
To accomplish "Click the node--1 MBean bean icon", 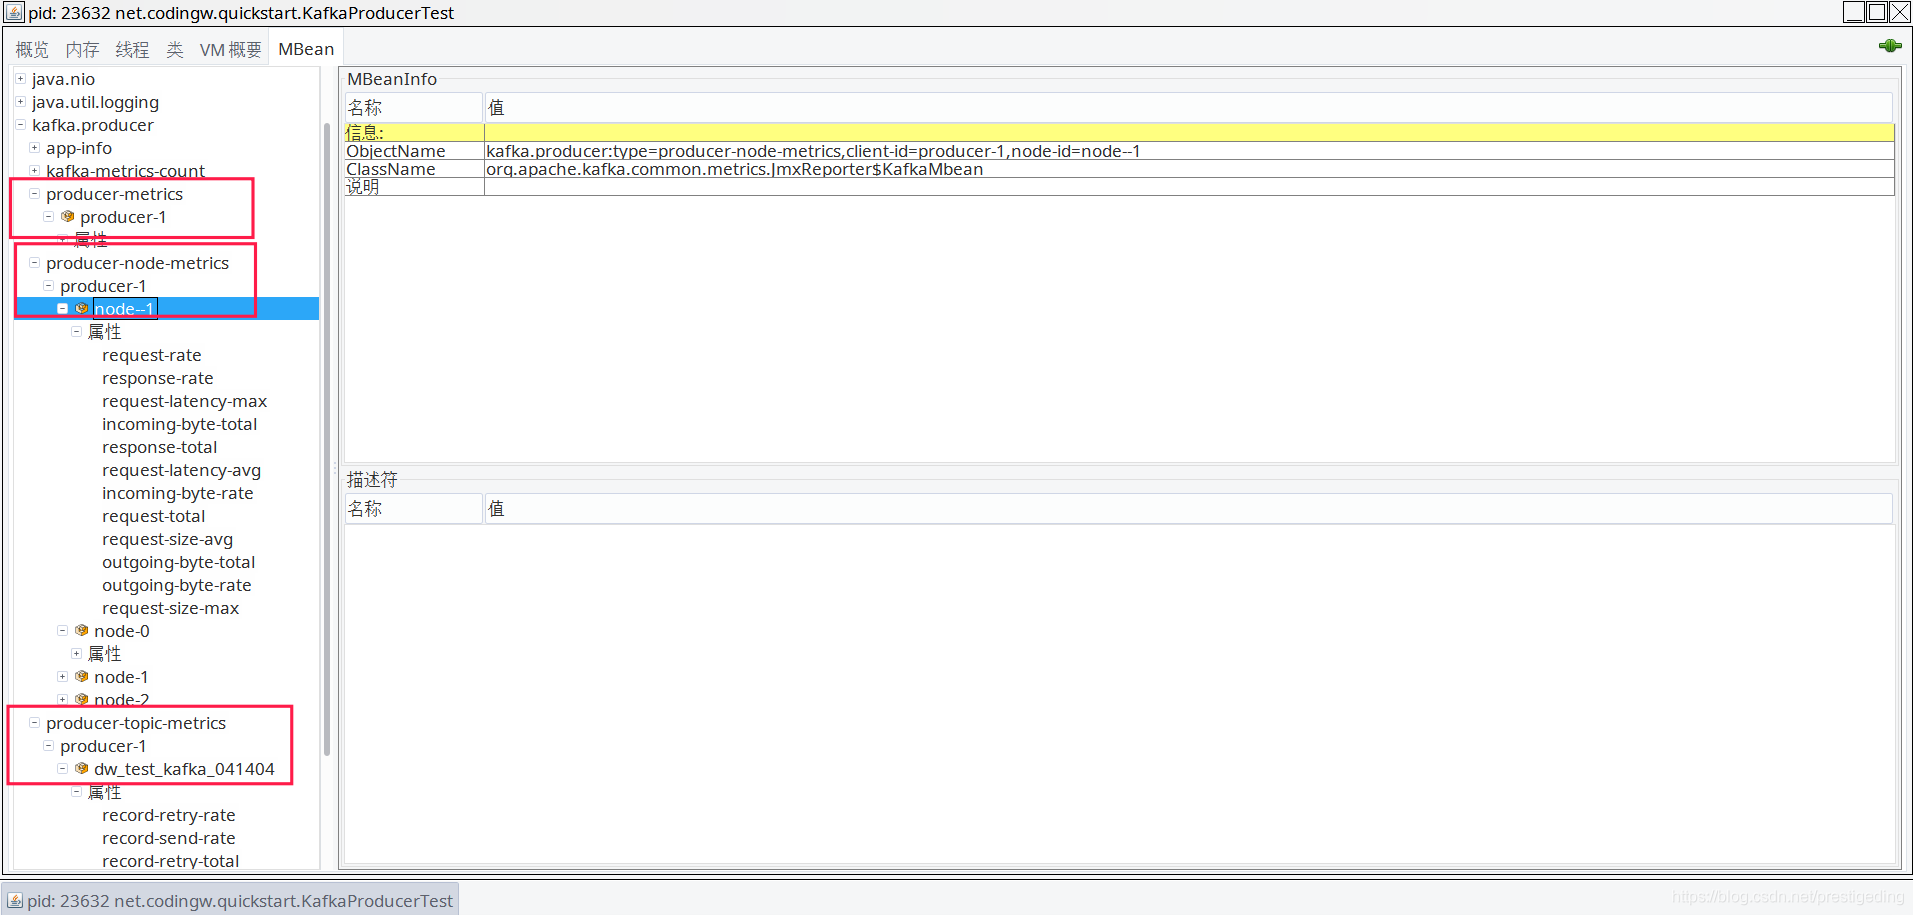I will 82,308.
